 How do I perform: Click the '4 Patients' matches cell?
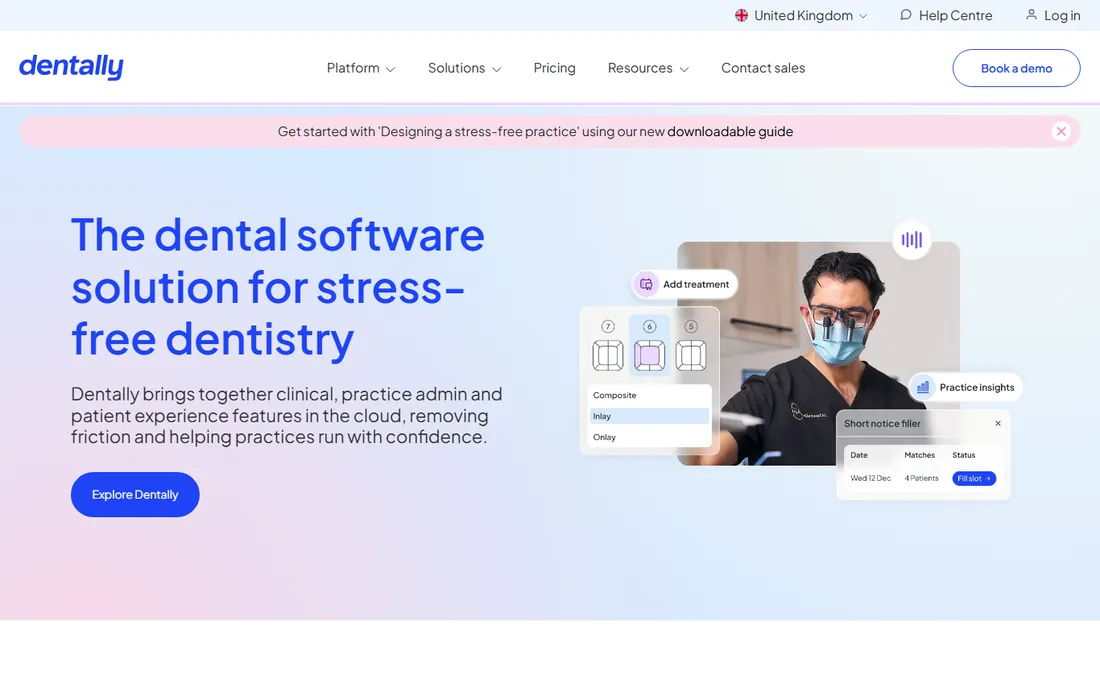[x=921, y=478]
